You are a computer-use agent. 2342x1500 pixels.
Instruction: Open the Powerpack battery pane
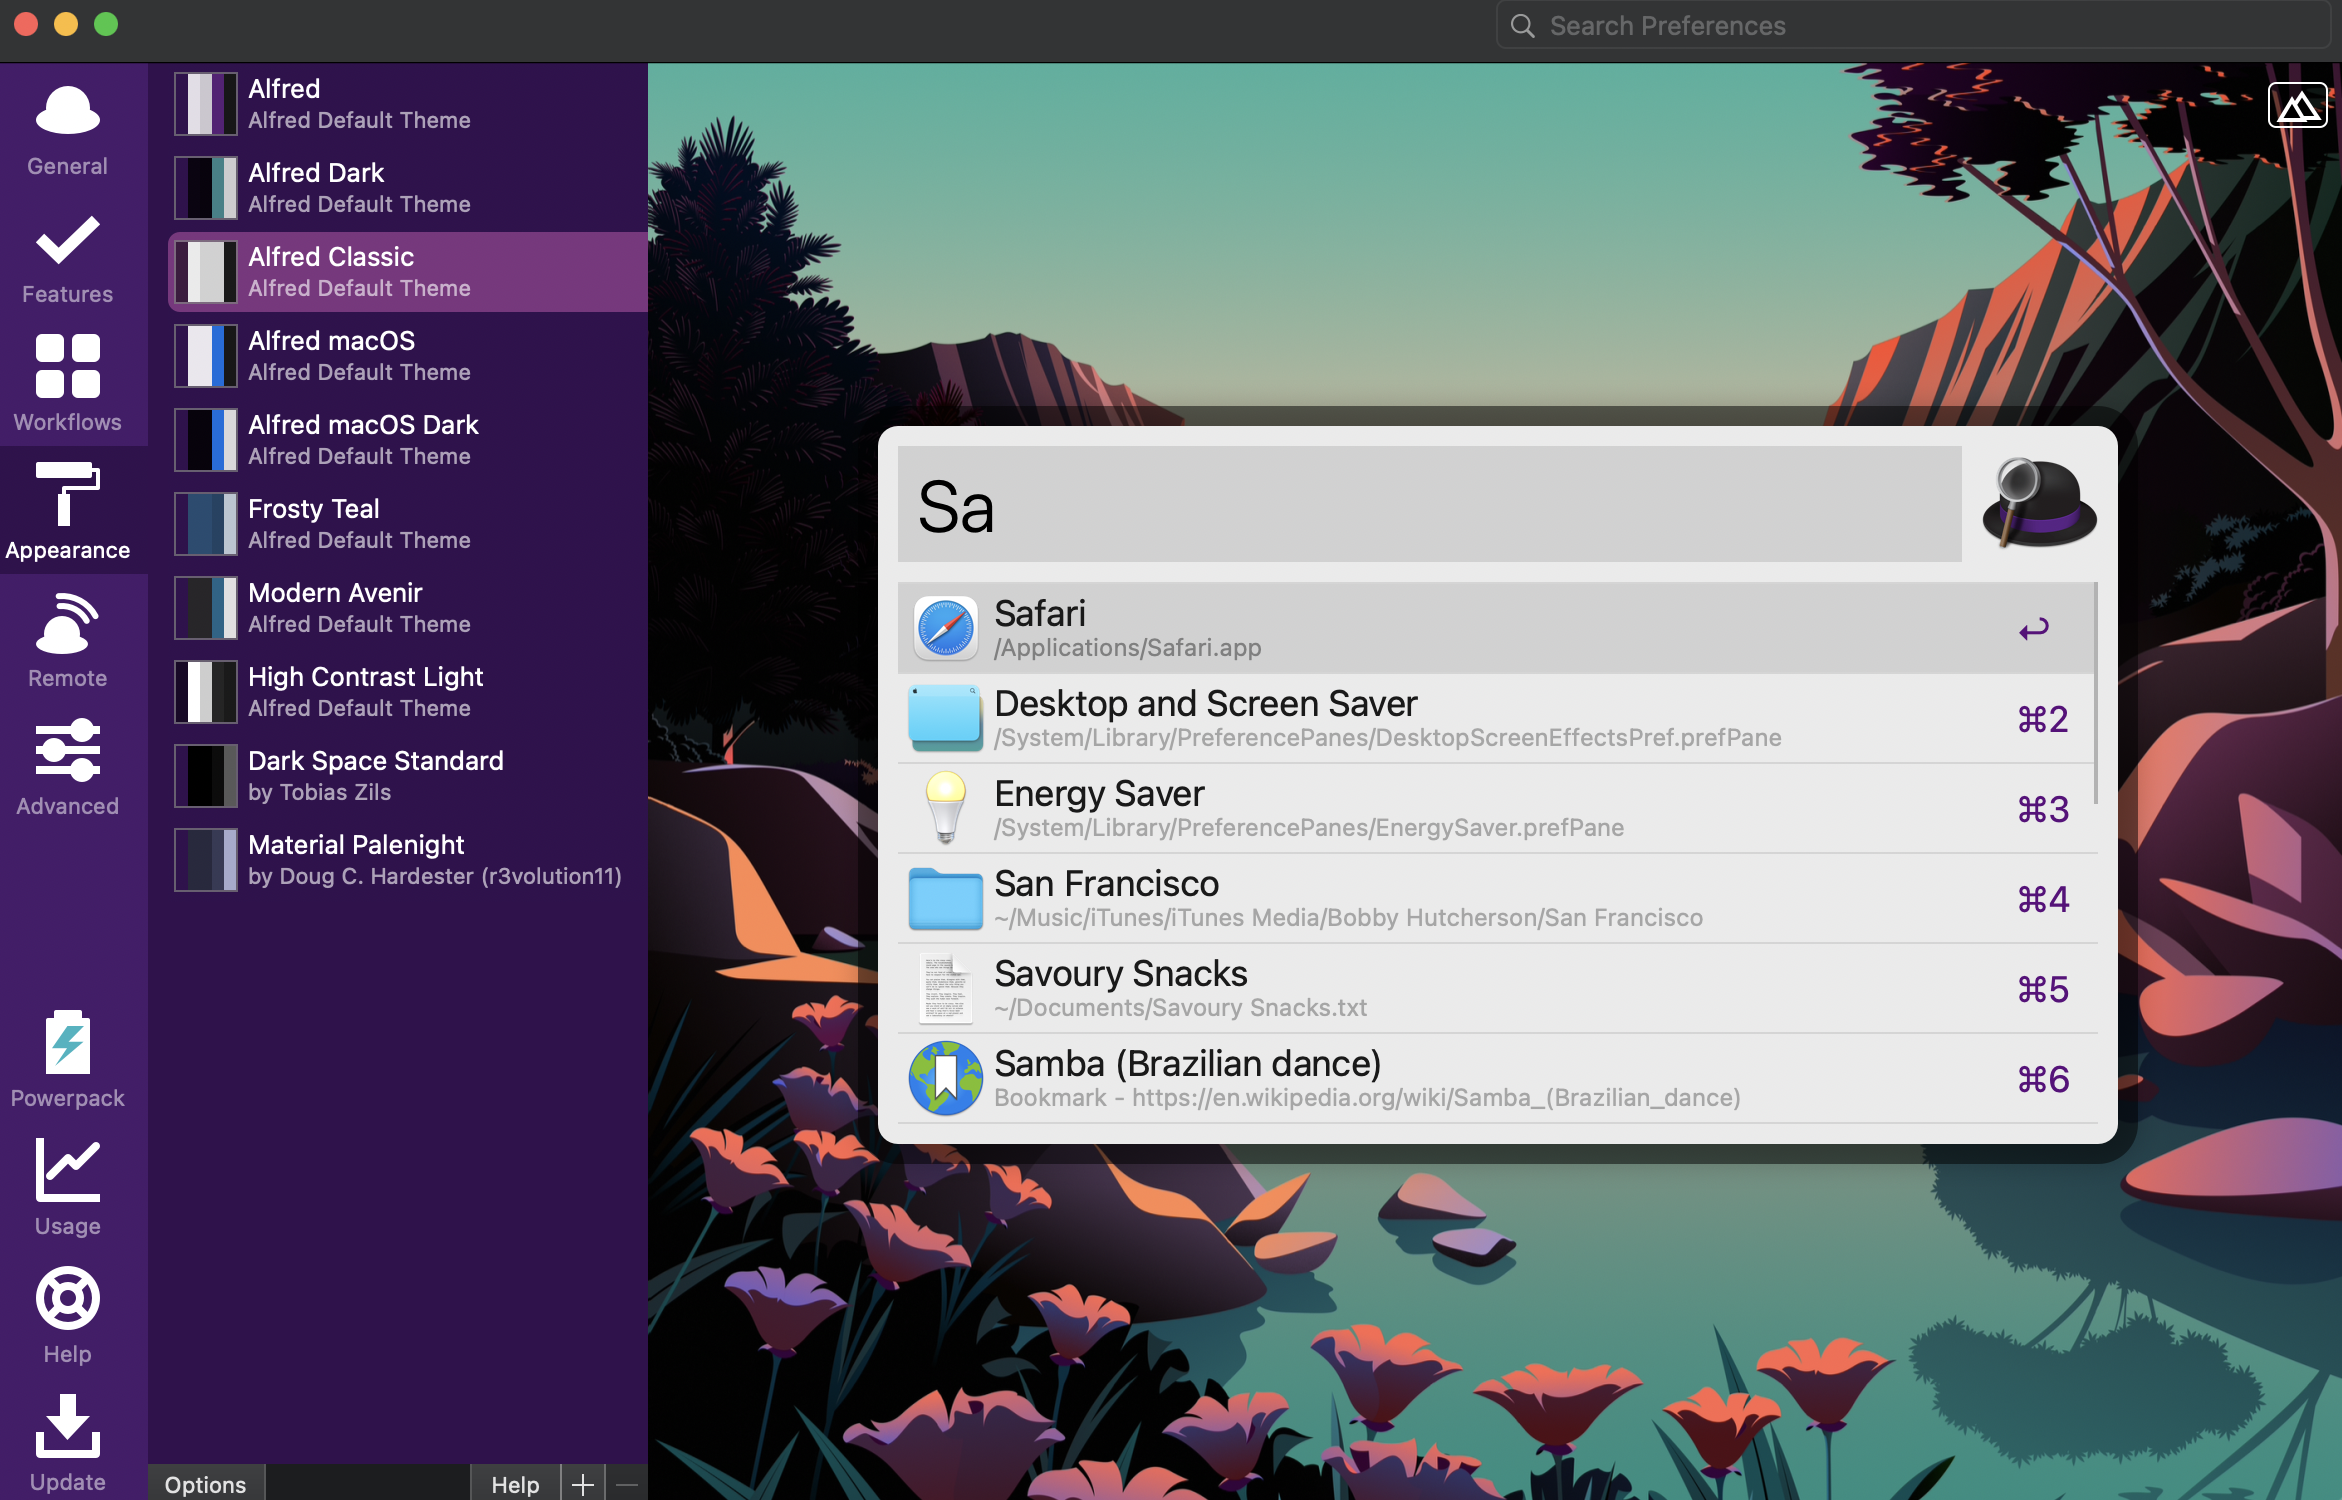[67, 1060]
